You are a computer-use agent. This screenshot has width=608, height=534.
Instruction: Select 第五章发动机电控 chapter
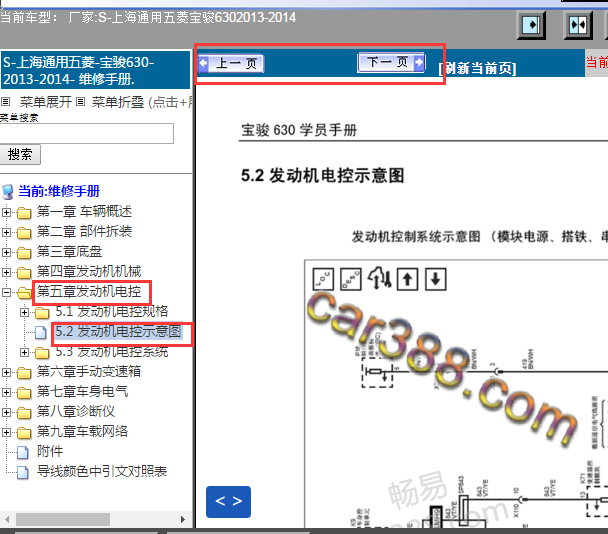tap(89, 292)
